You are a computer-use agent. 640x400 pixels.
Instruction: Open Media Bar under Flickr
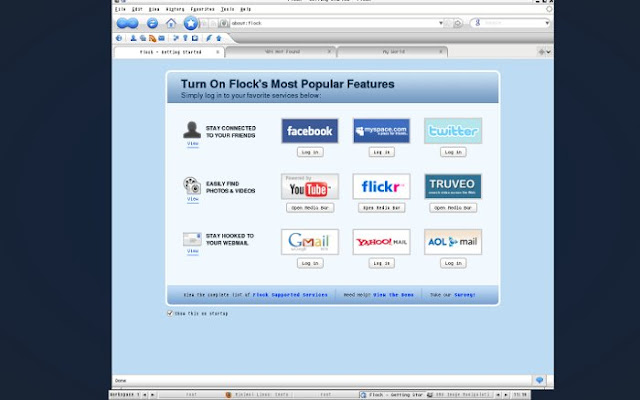coord(382,208)
